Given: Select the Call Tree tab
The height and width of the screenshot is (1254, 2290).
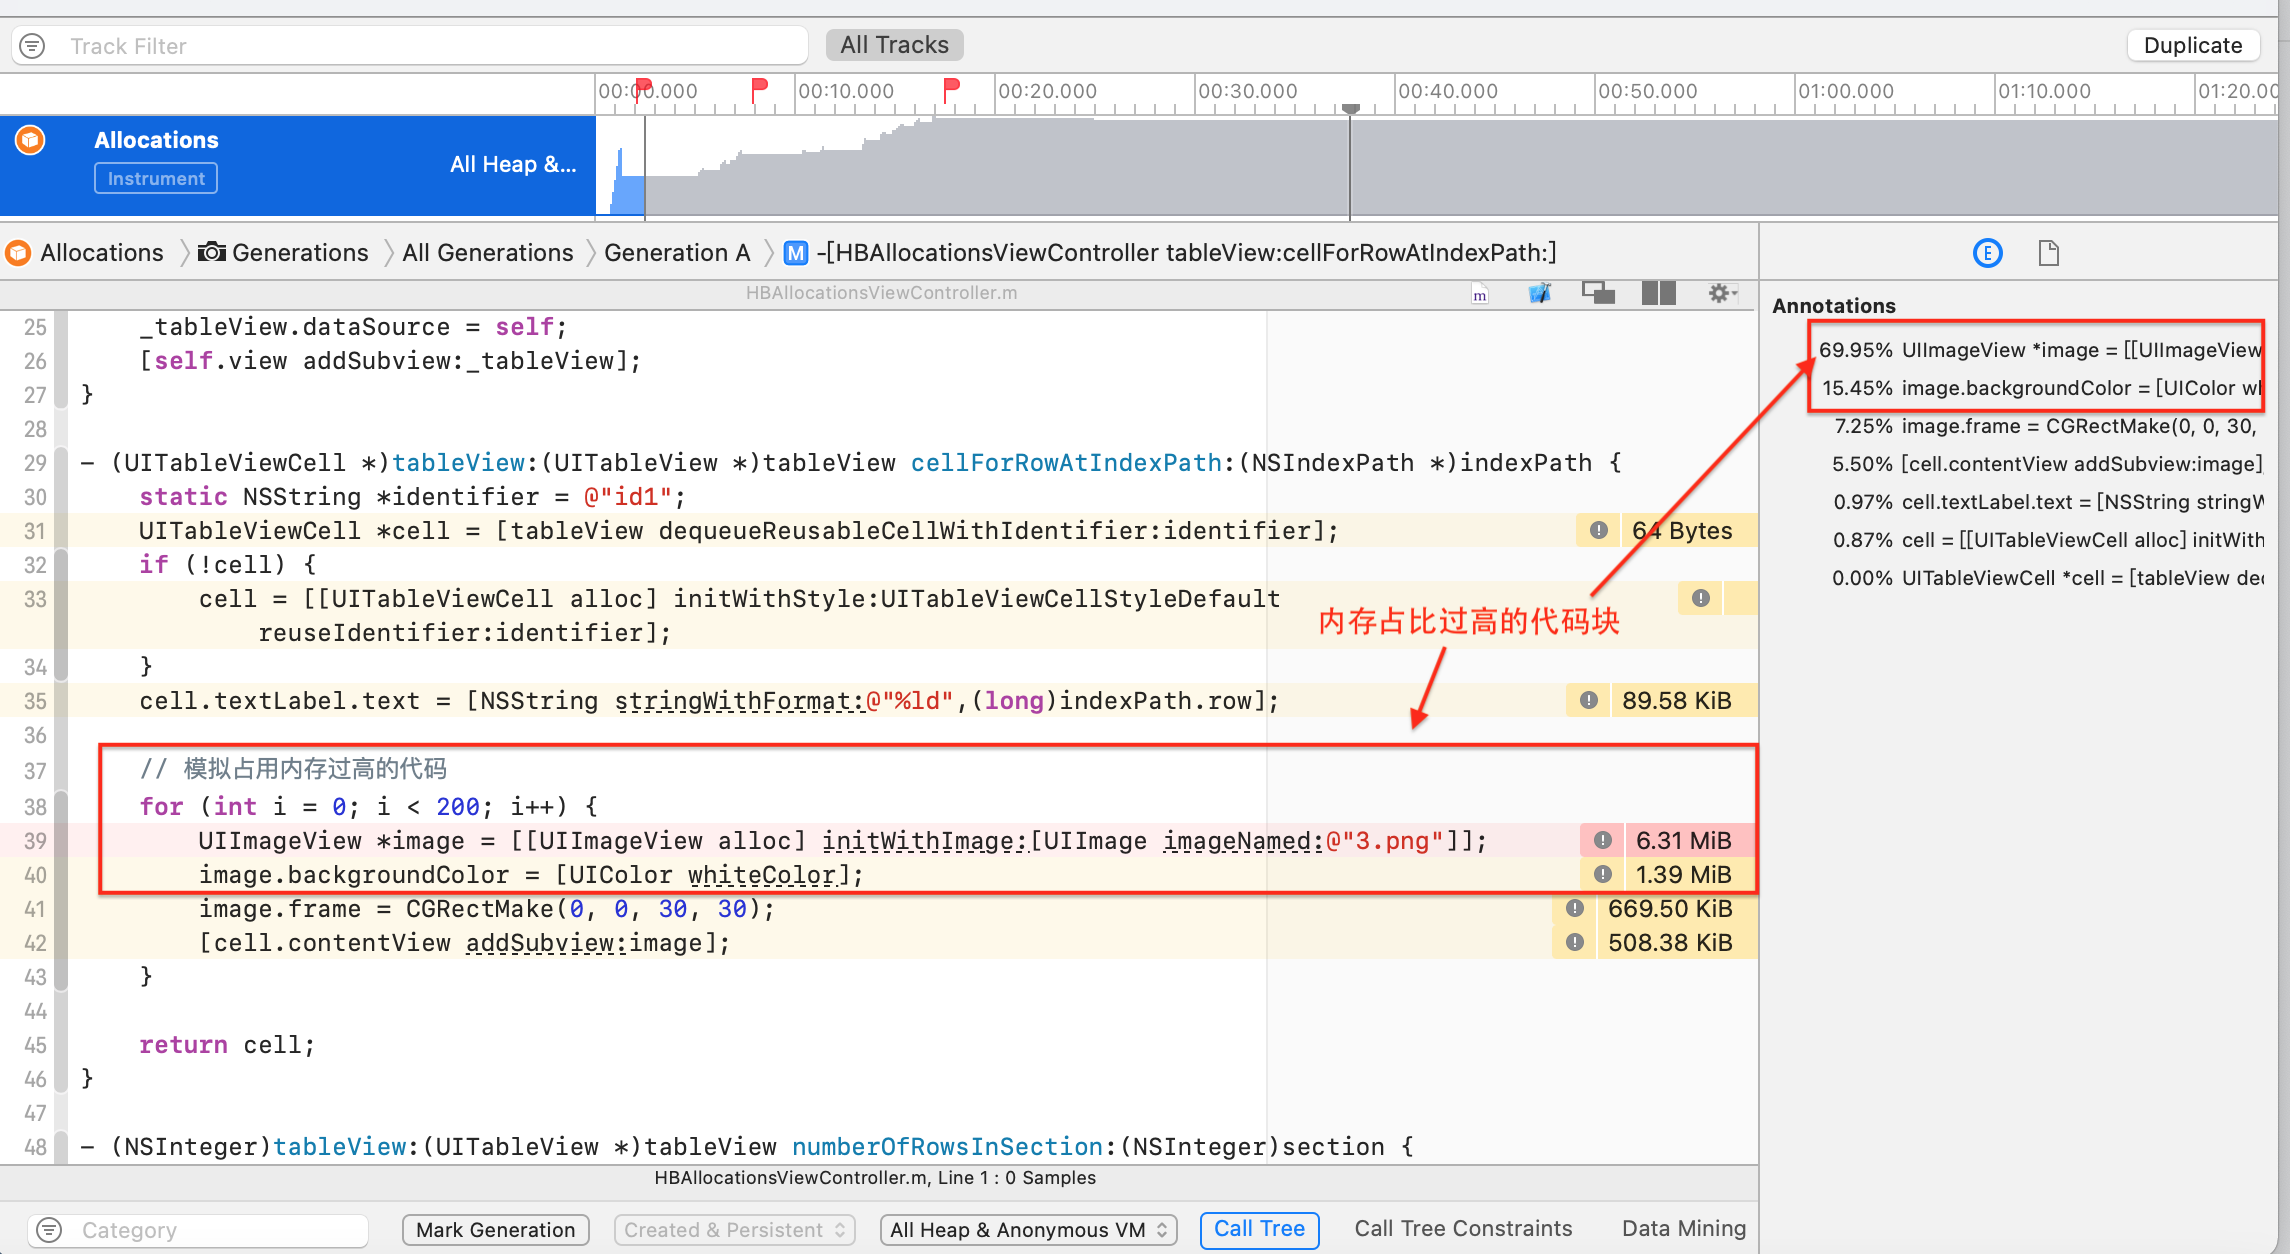Looking at the screenshot, I should click(1259, 1229).
